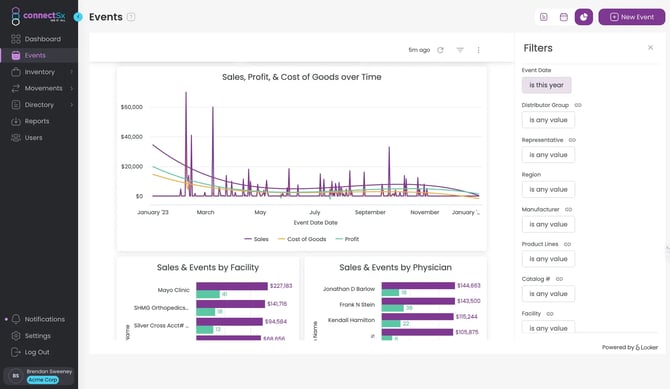670x389 pixels.
Task: Switch to the calendar view icon
Action: pos(564,17)
